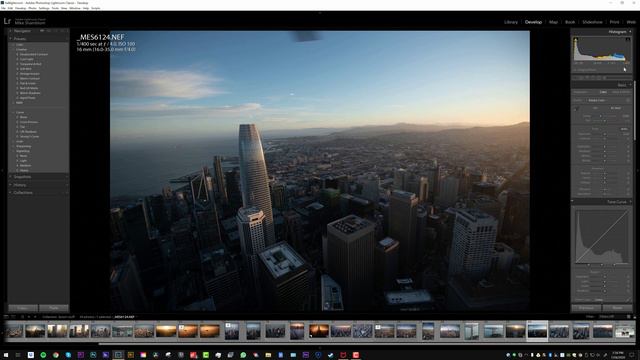Open Chrome from the taskbar
This screenshot has height=360, width=640.
coord(56,355)
